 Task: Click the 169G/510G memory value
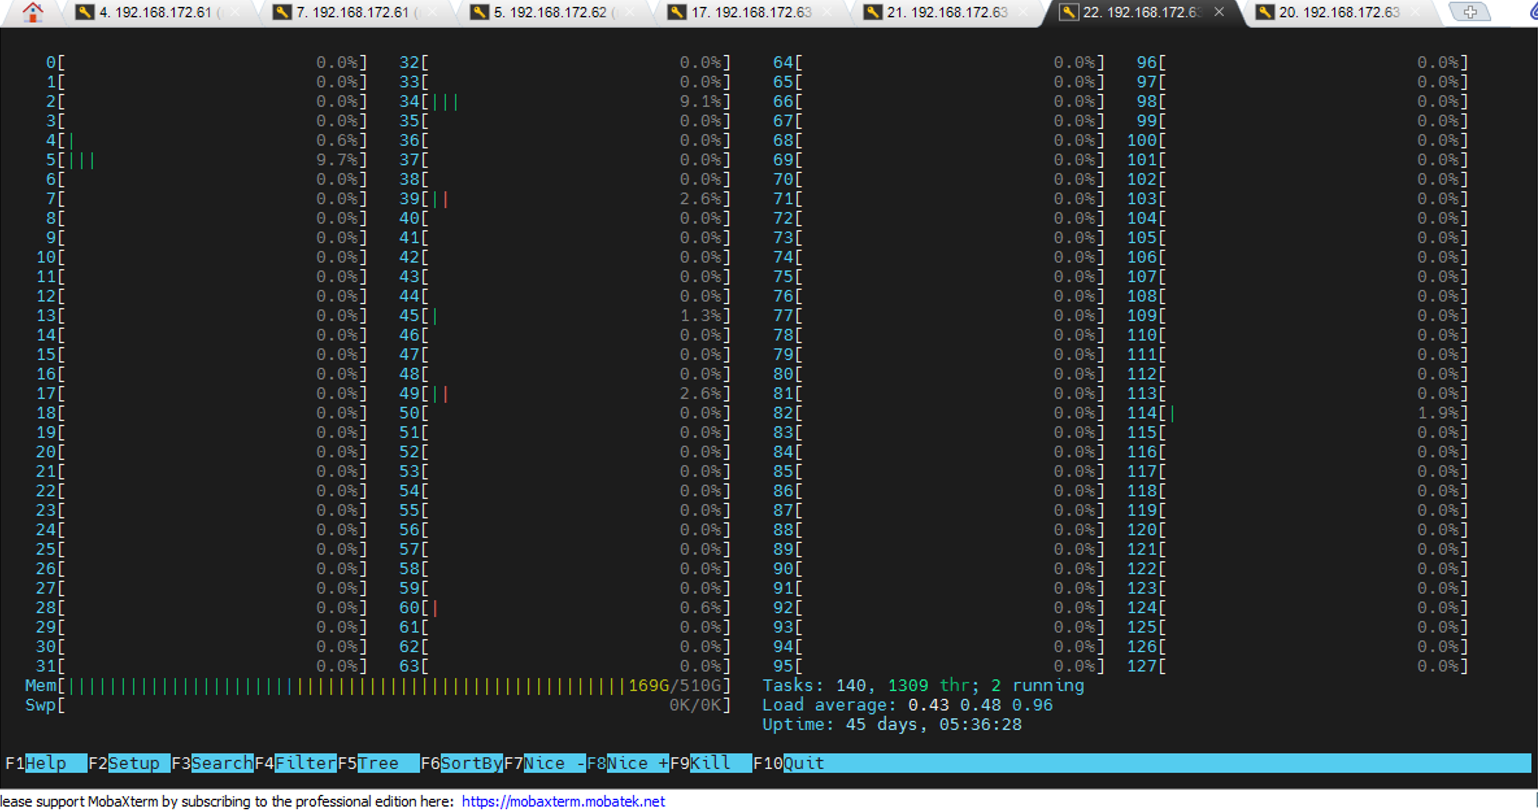click(674, 686)
